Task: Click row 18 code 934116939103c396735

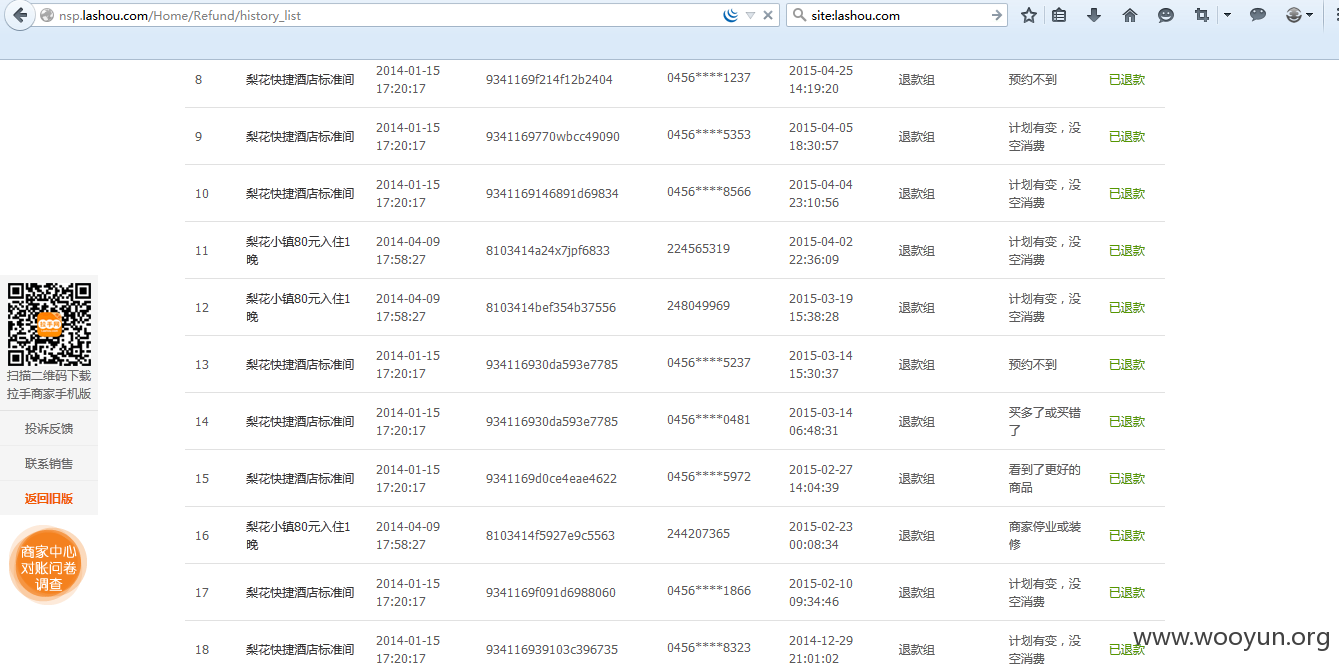Action: tap(552, 649)
